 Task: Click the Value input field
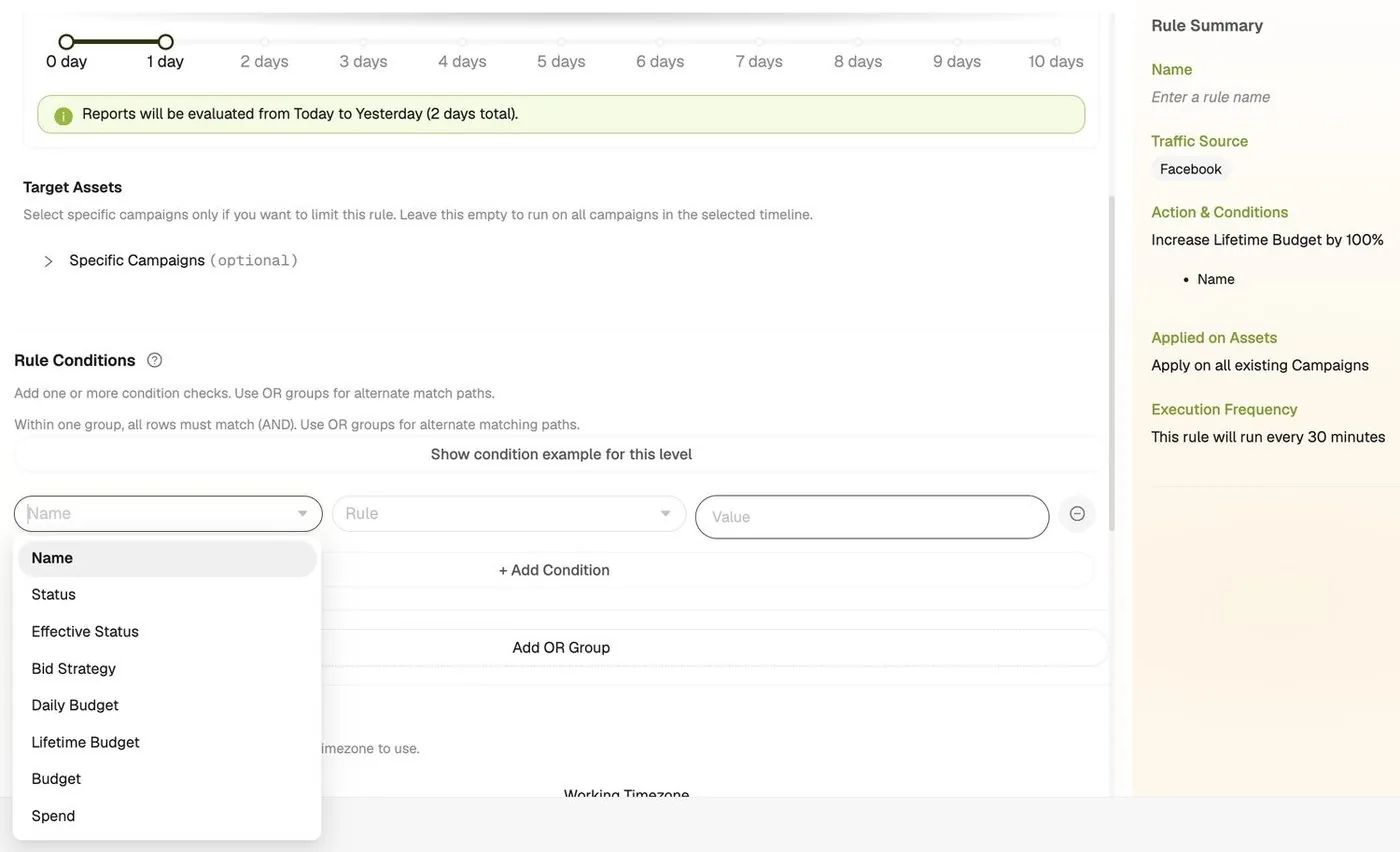pos(872,517)
